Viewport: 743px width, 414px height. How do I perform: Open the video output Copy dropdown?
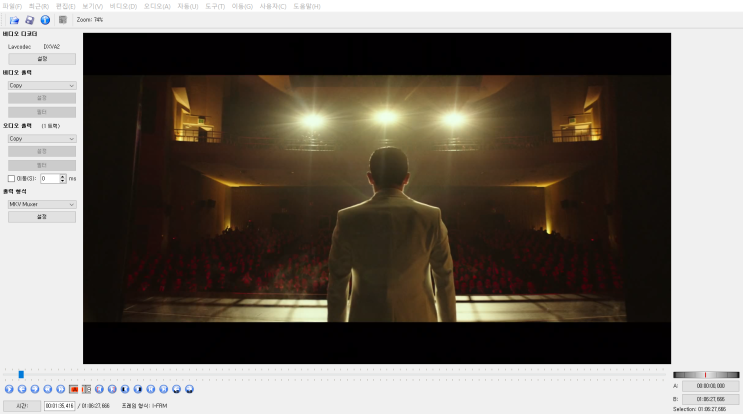42,86
